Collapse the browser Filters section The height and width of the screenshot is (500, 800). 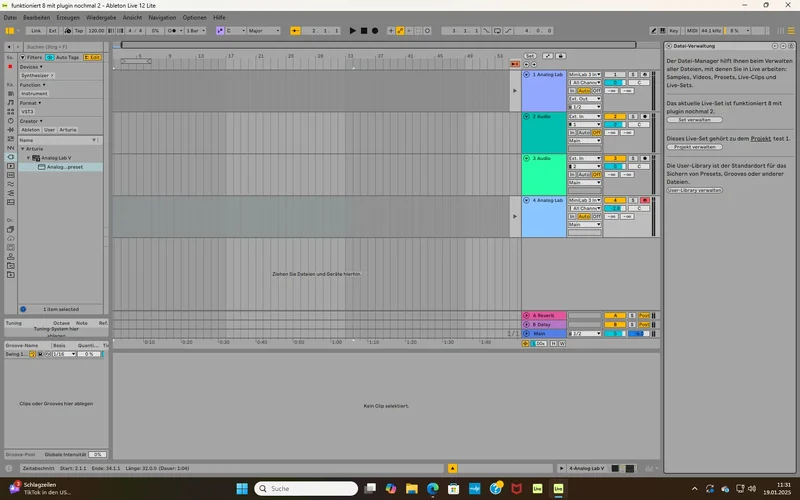[22, 57]
